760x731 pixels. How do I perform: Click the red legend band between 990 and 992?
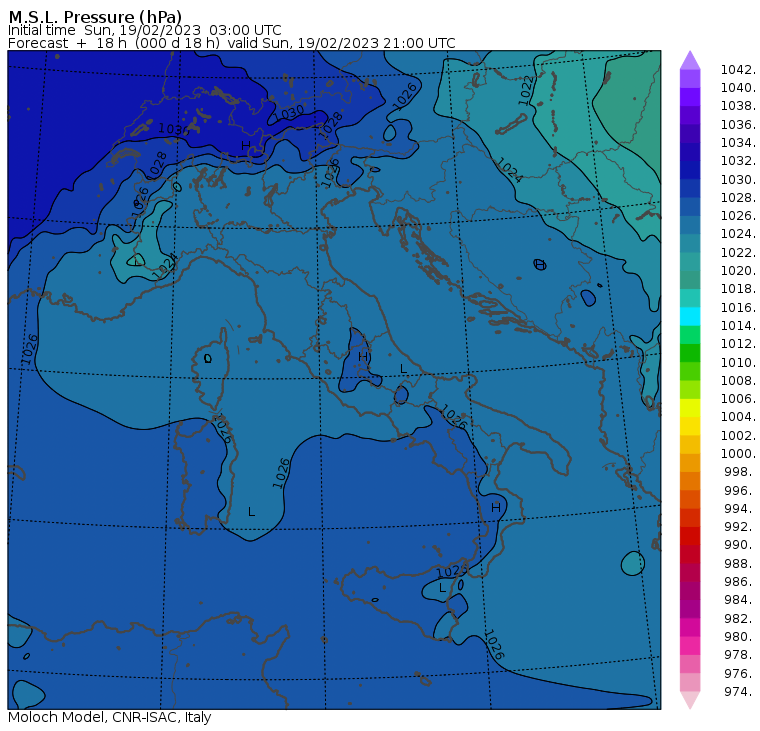pos(690,536)
